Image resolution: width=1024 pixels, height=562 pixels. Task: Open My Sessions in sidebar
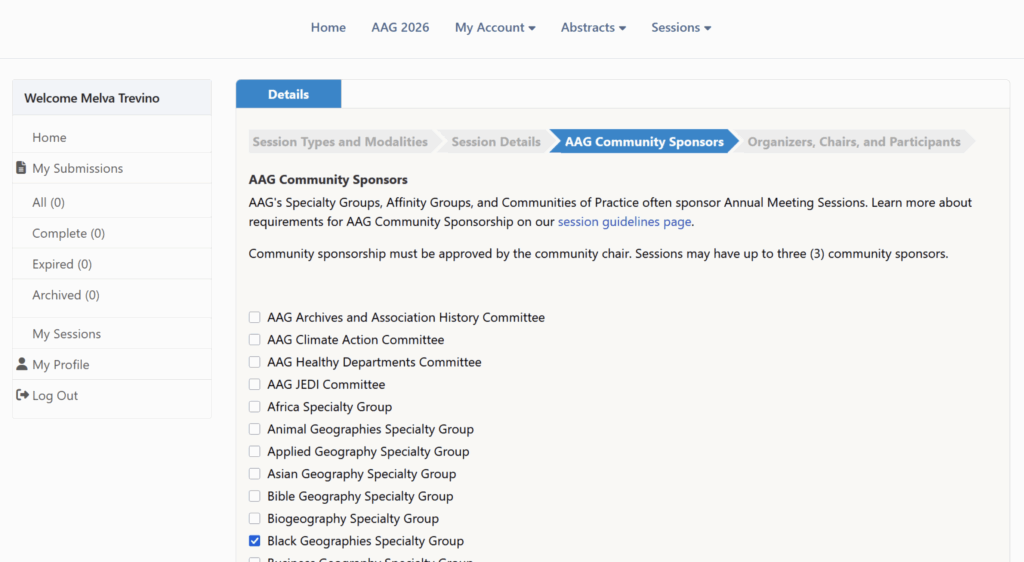click(x=67, y=334)
